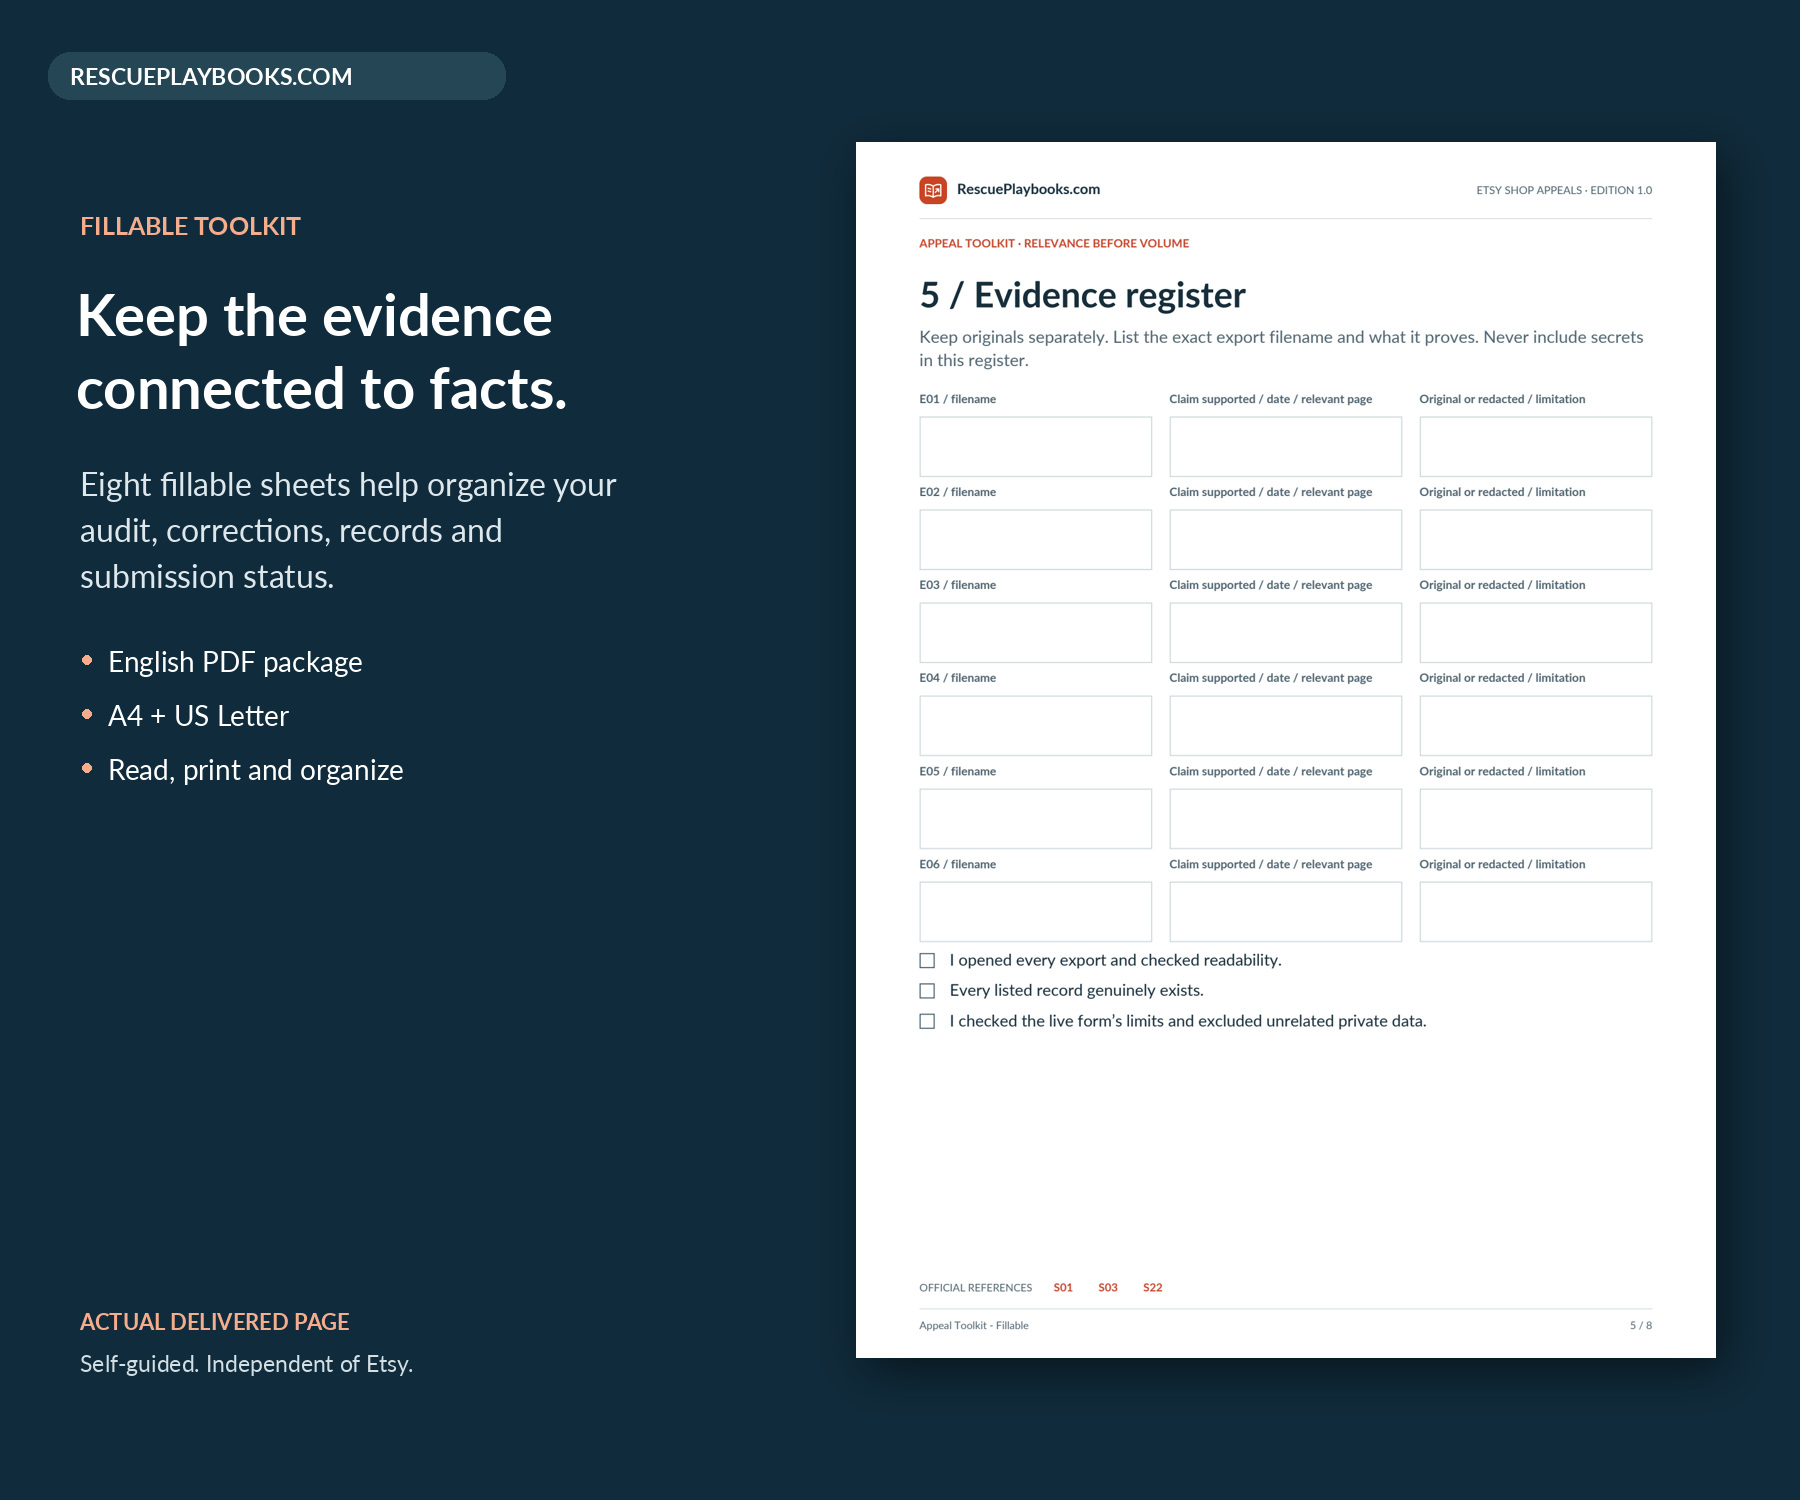Enable the 'live form's limits' checkbox
The image size is (1800, 1500).
(927, 1021)
